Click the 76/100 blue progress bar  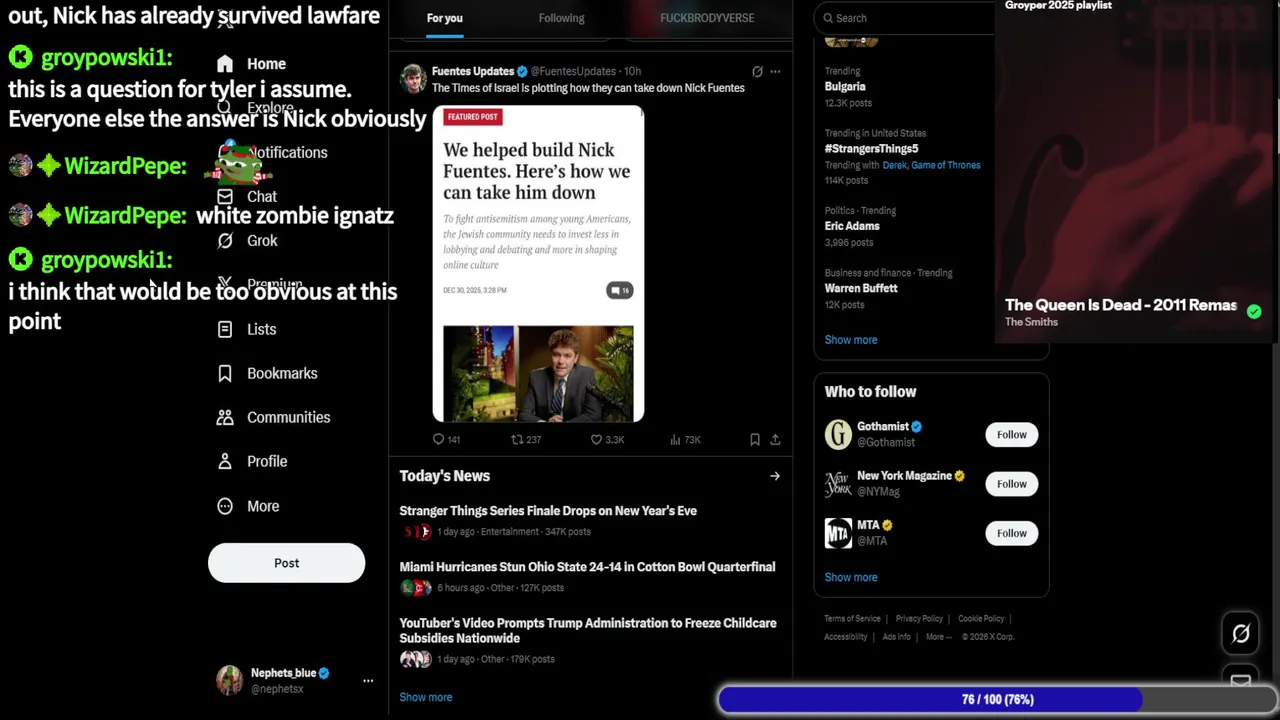point(997,699)
